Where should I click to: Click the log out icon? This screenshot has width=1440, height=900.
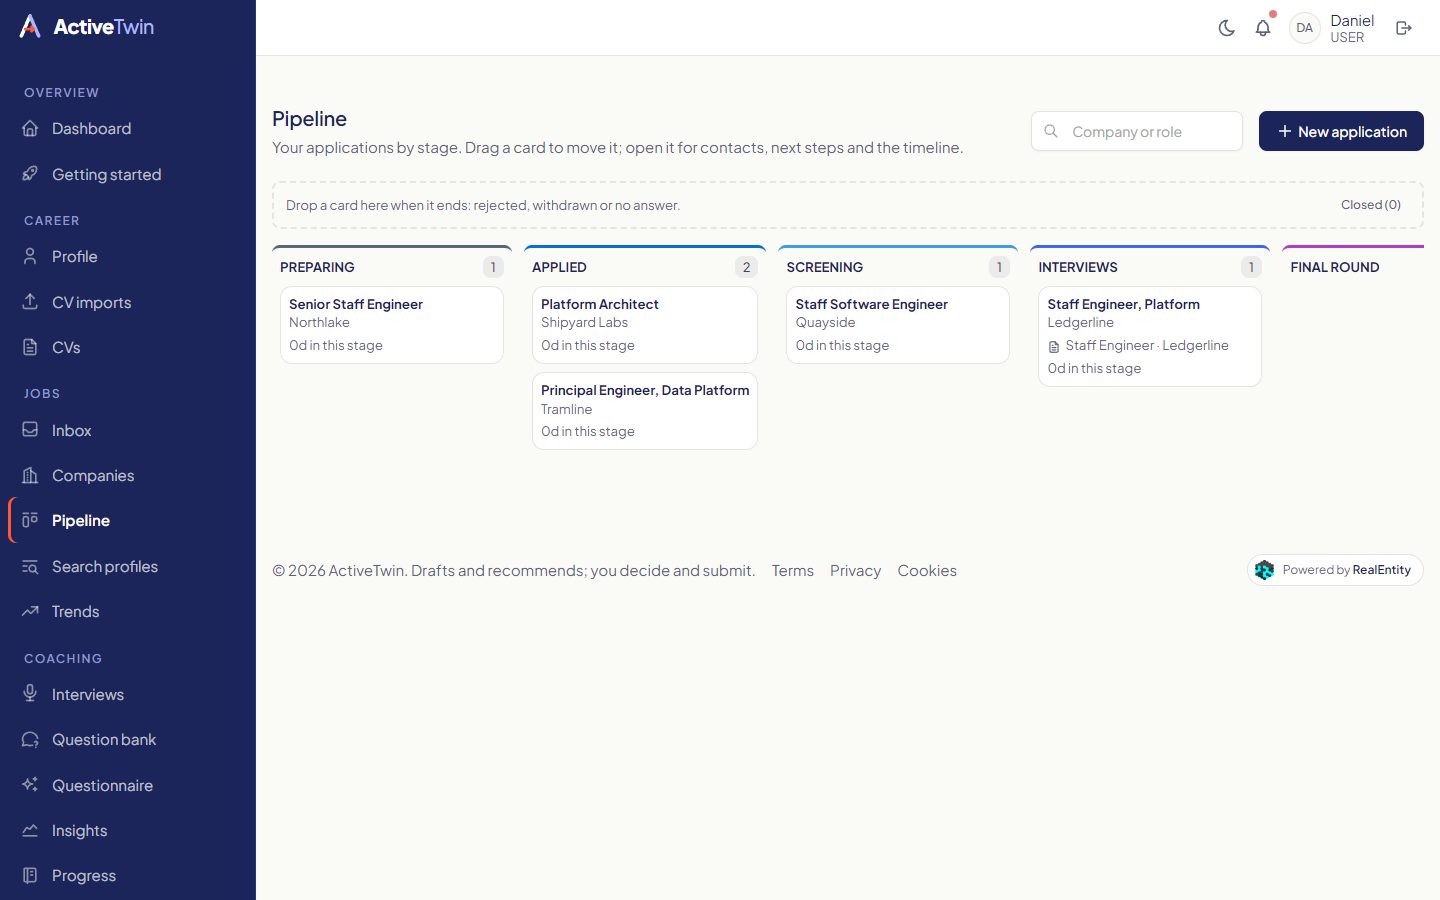tap(1404, 28)
